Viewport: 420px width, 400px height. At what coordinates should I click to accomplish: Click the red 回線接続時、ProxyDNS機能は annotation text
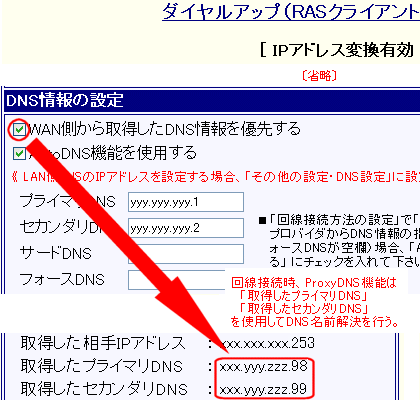314,283
